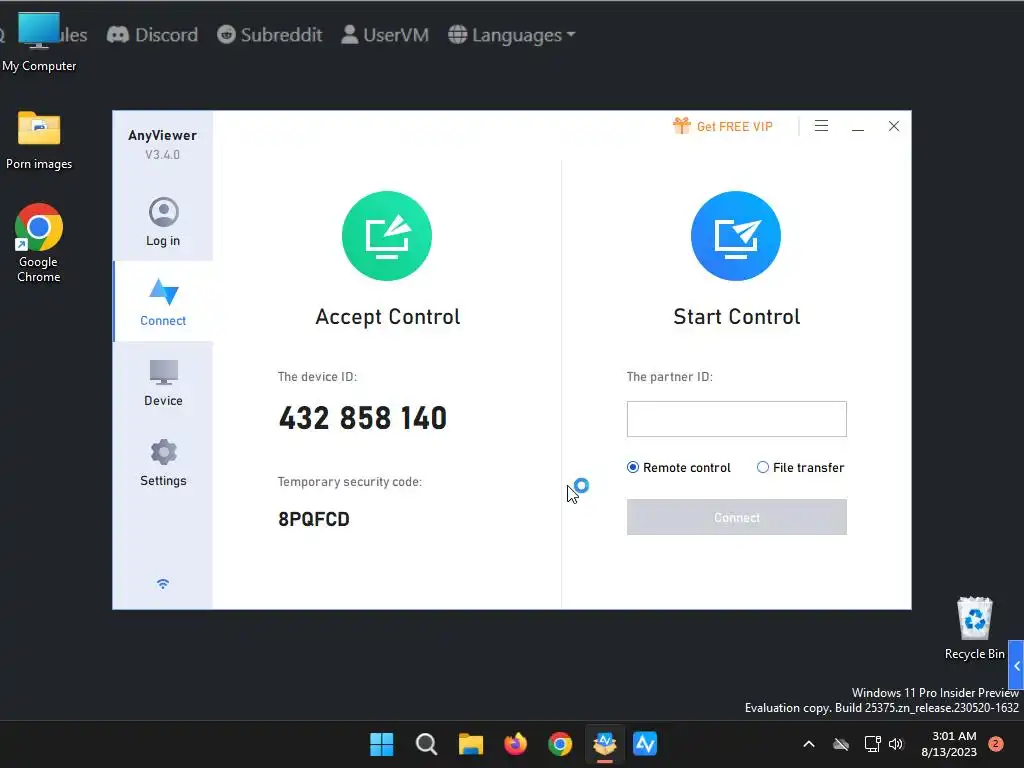Expand the Languages dropdown in background page

512,35
